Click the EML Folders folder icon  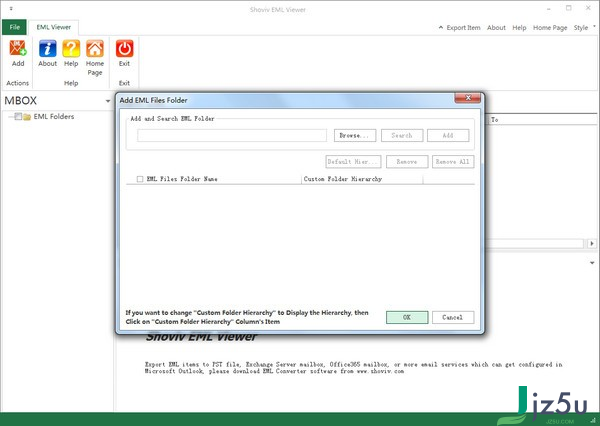(27, 117)
